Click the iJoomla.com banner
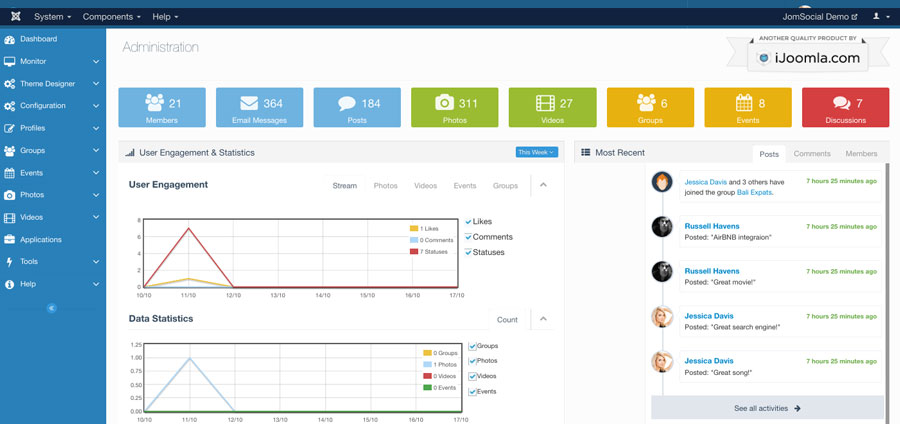The image size is (900, 424). pyautogui.click(x=808, y=58)
